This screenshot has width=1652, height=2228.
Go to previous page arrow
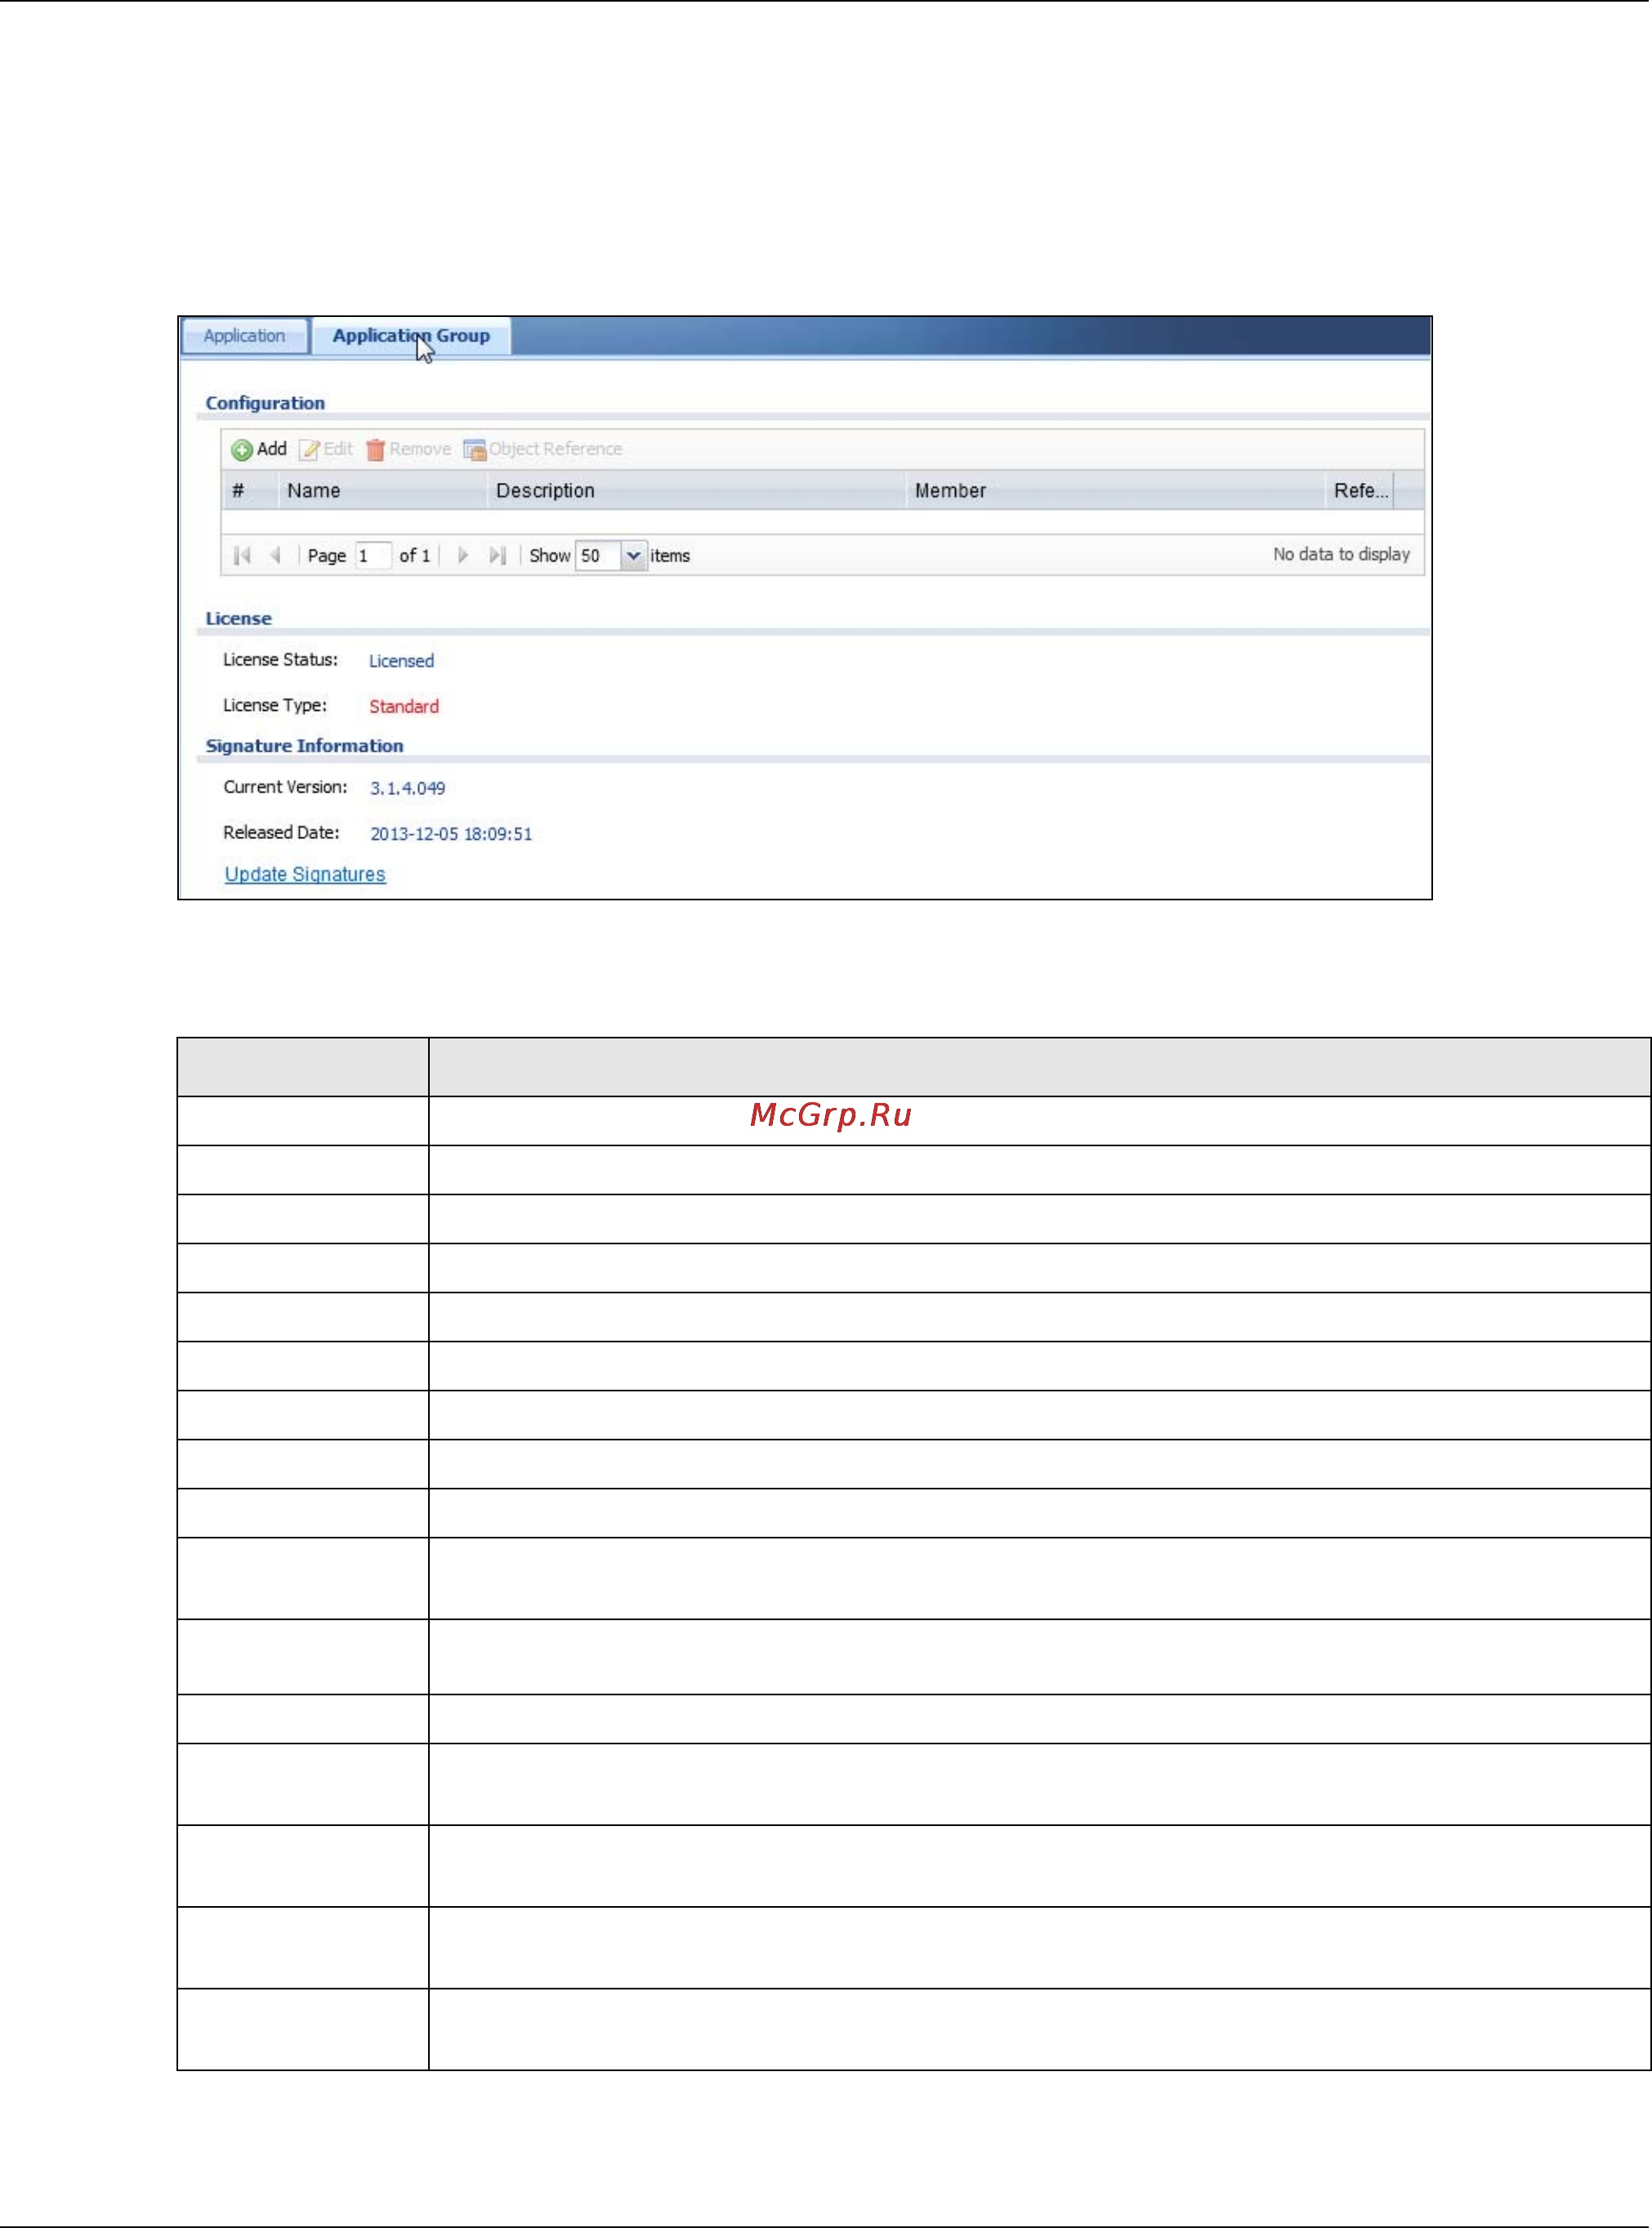click(x=275, y=555)
